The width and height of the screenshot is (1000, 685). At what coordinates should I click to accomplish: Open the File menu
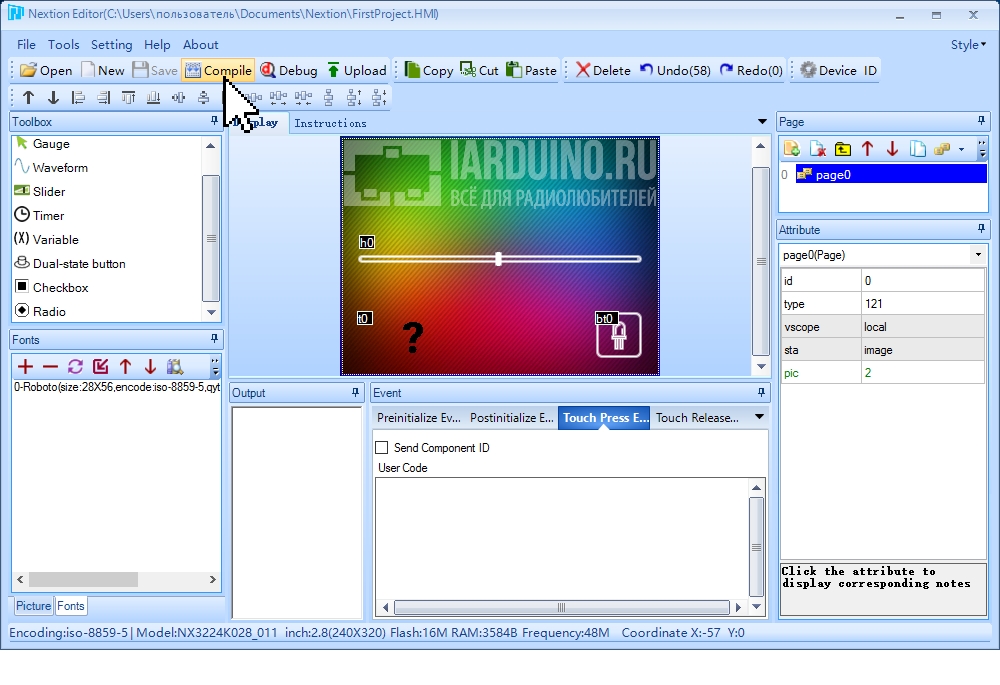coord(26,45)
